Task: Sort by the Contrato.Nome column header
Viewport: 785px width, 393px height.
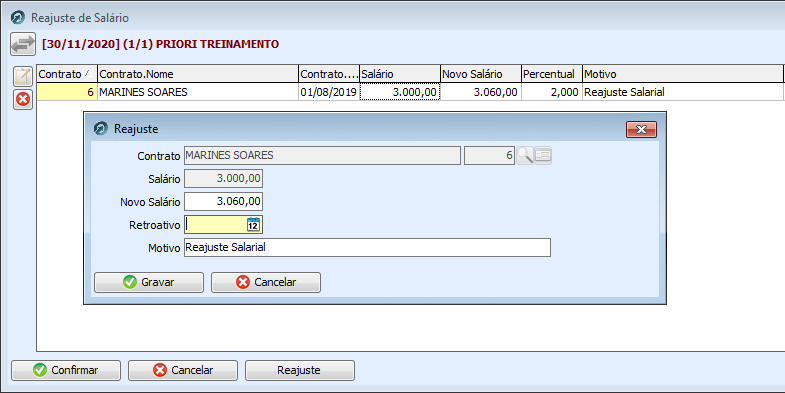Action: 198,74
